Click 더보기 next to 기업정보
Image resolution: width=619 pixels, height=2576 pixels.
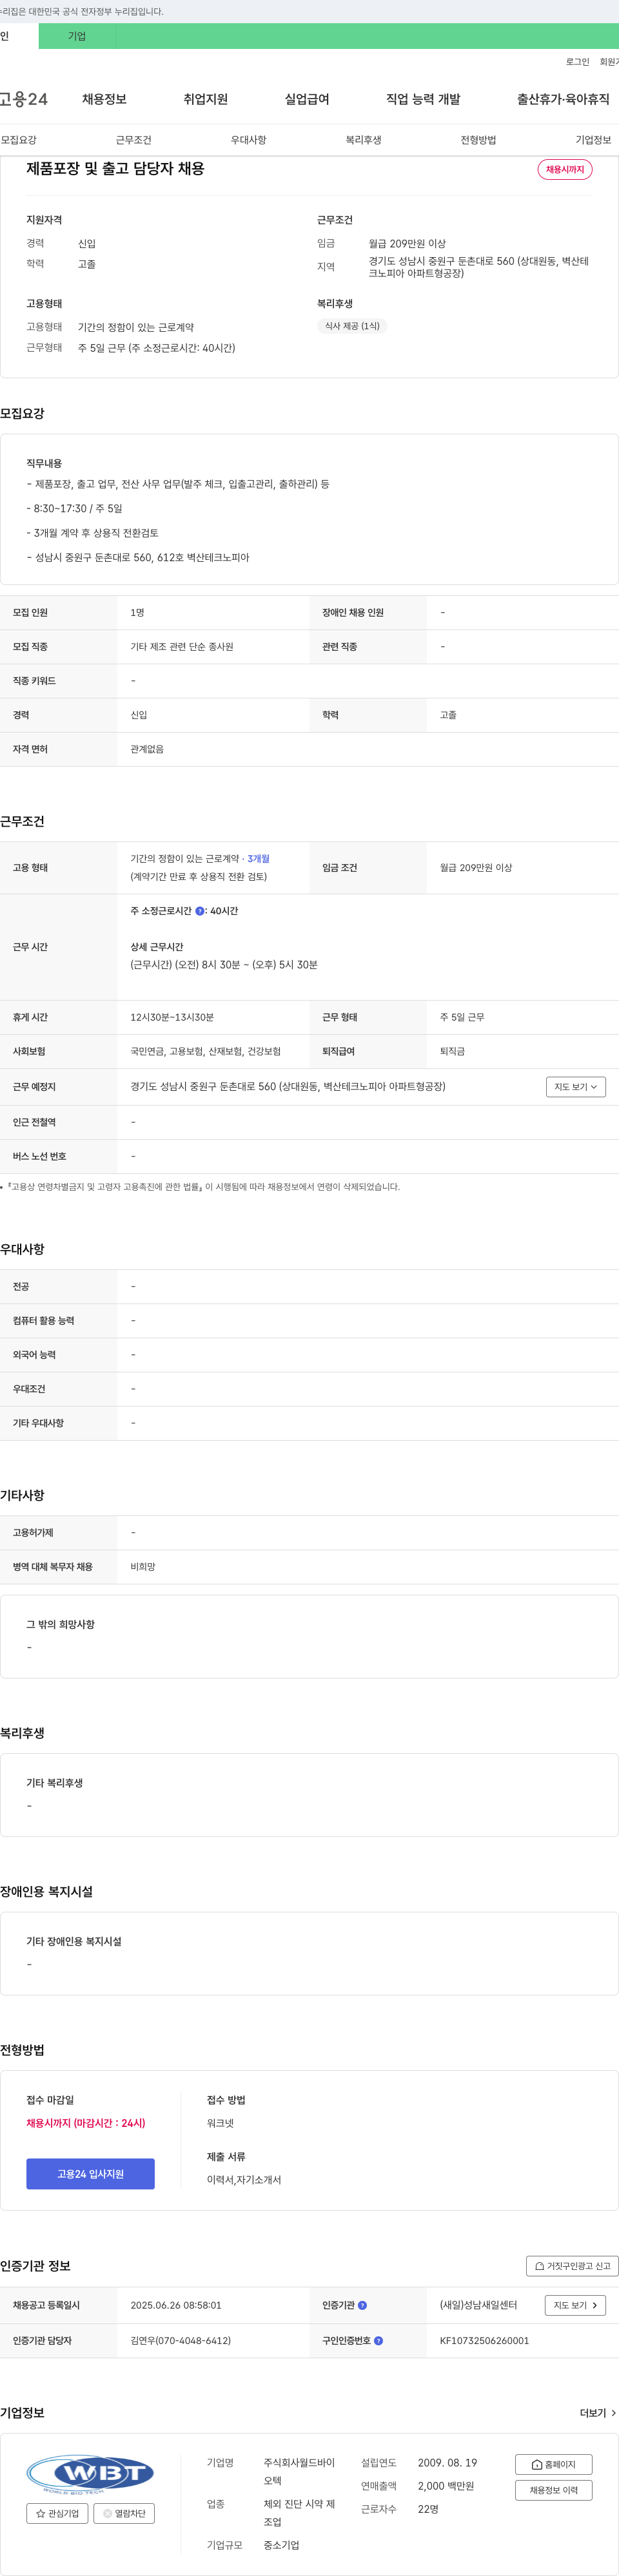click(x=598, y=2413)
